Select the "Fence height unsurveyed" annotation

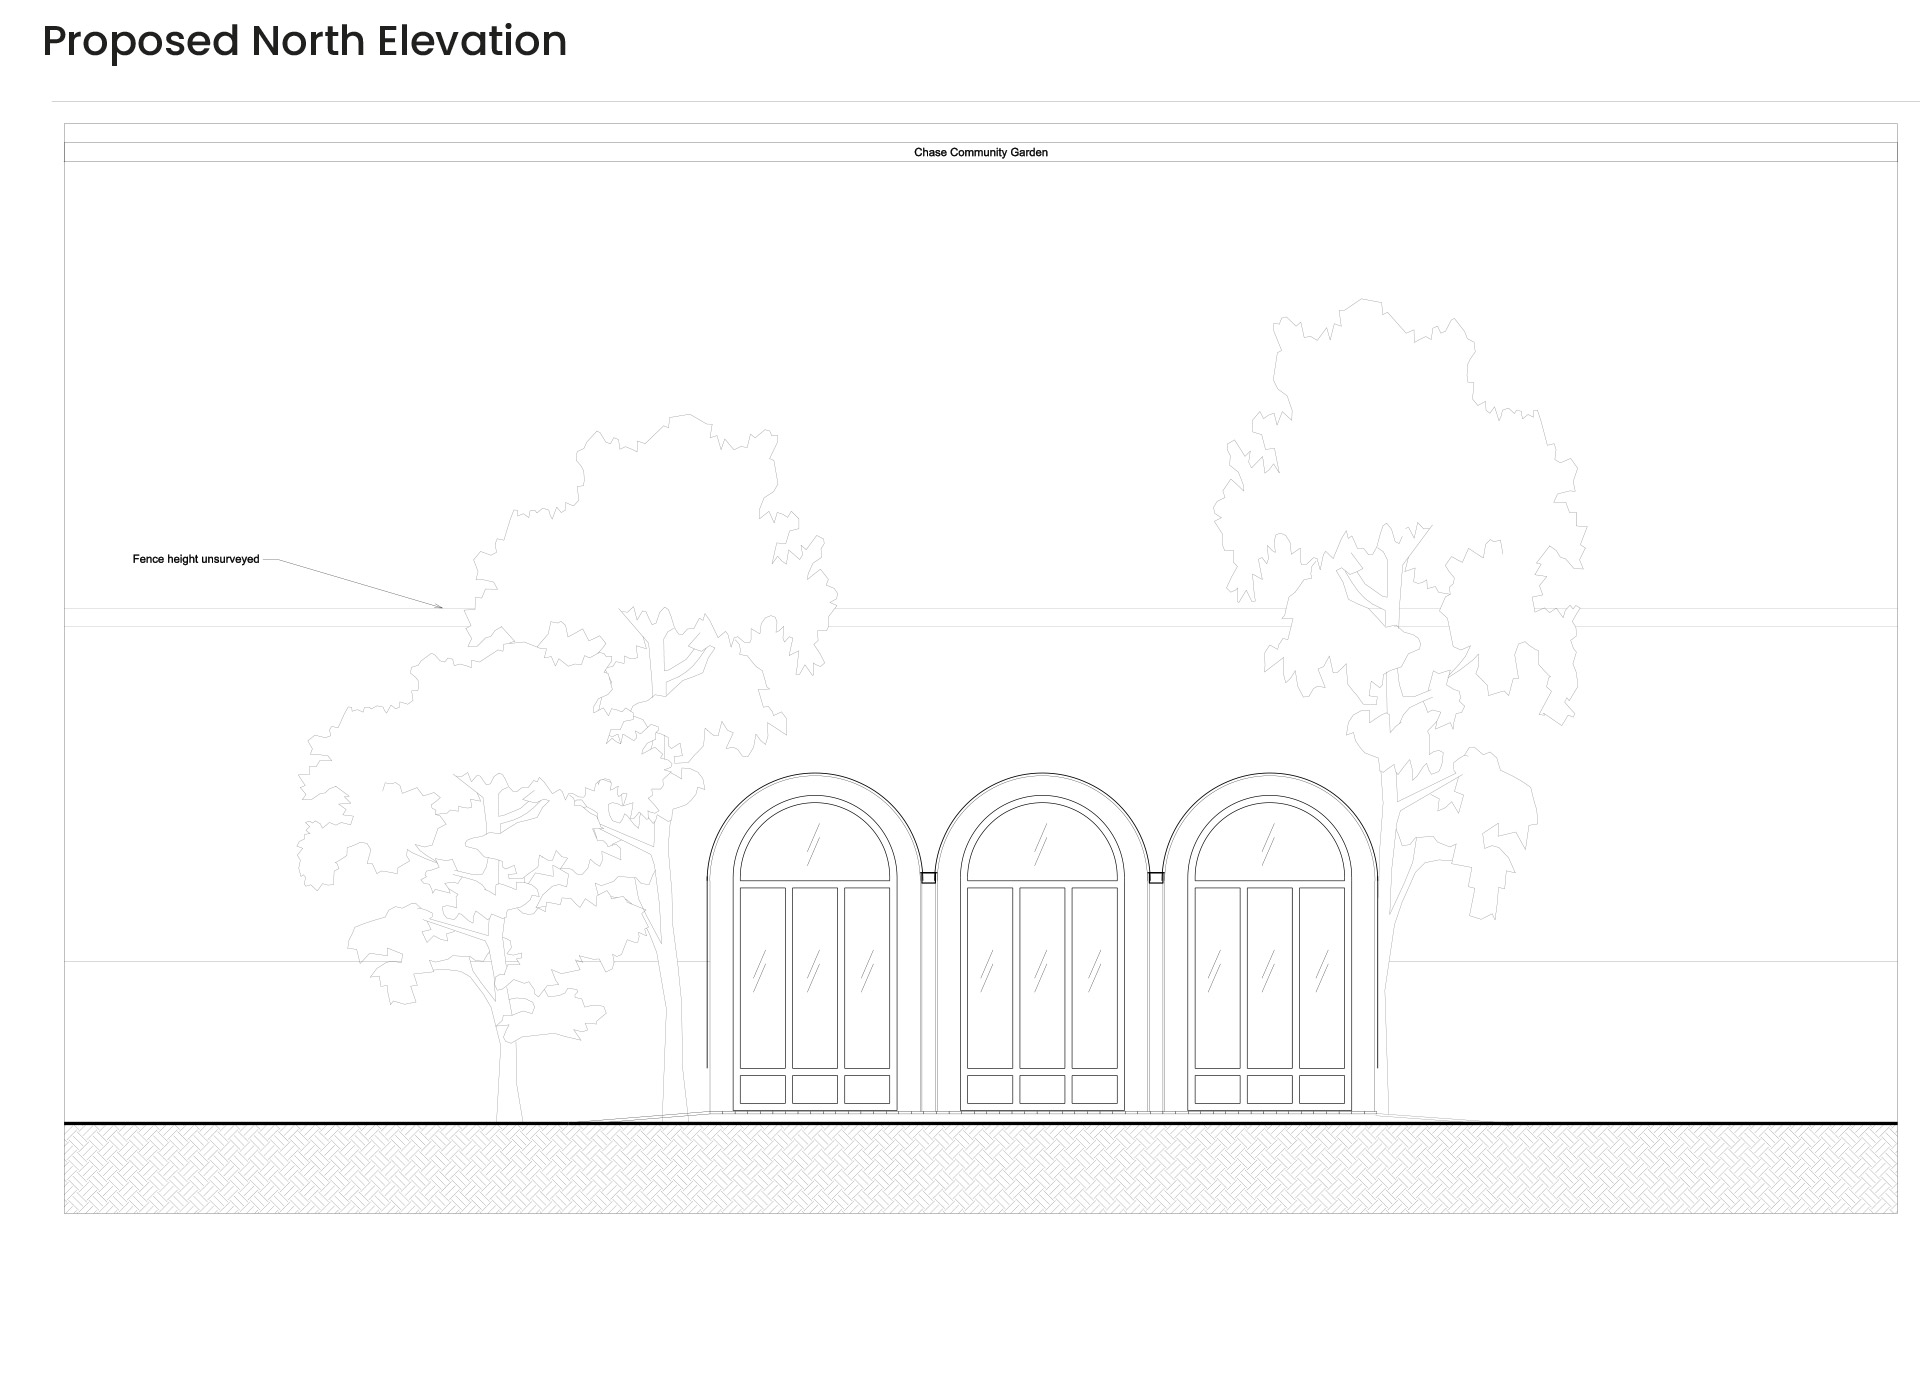(196, 559)
